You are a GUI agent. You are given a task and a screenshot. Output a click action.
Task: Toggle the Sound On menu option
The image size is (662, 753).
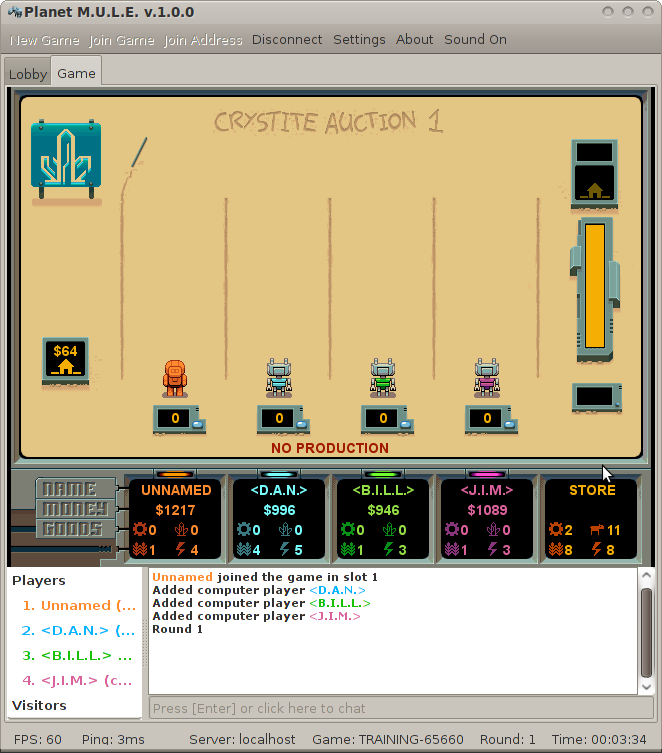coord(475,39)
